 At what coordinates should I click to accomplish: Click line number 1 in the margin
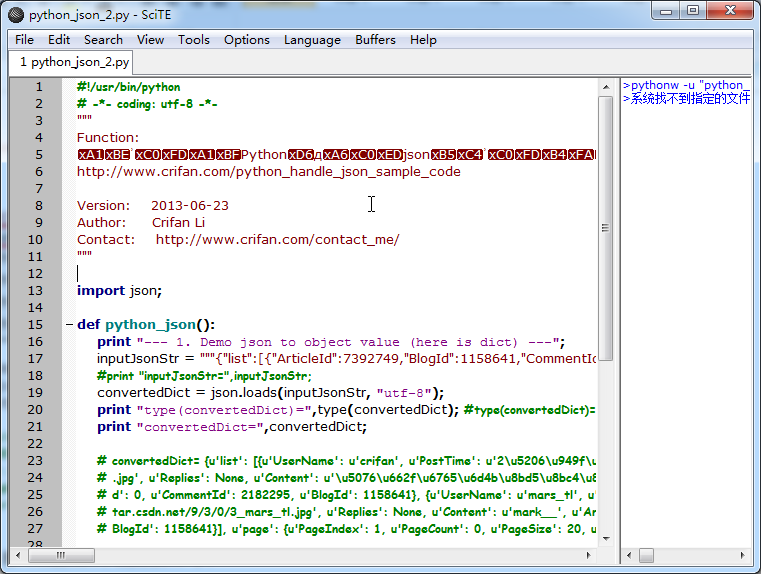click(x=39, y=87)
